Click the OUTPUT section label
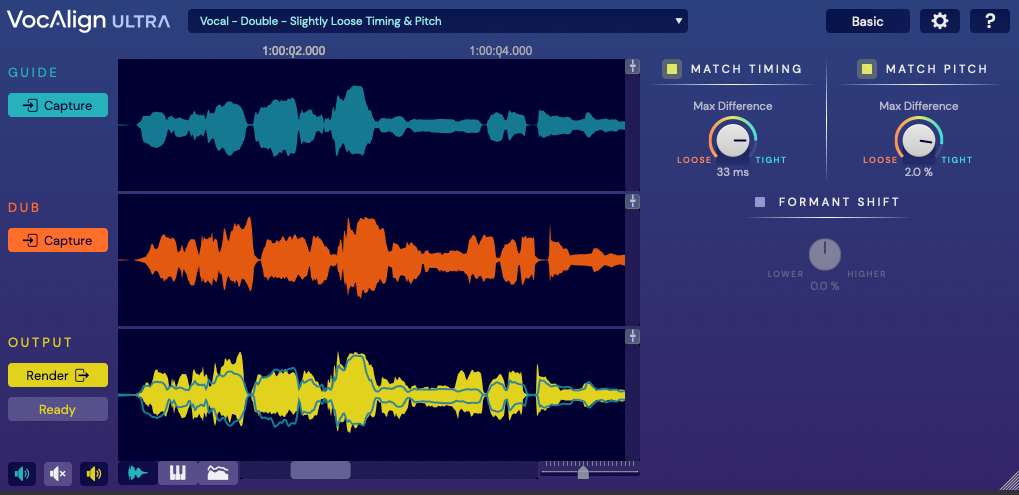The height and width of the screenshot is (495, 1019). [x=40, y=342]
